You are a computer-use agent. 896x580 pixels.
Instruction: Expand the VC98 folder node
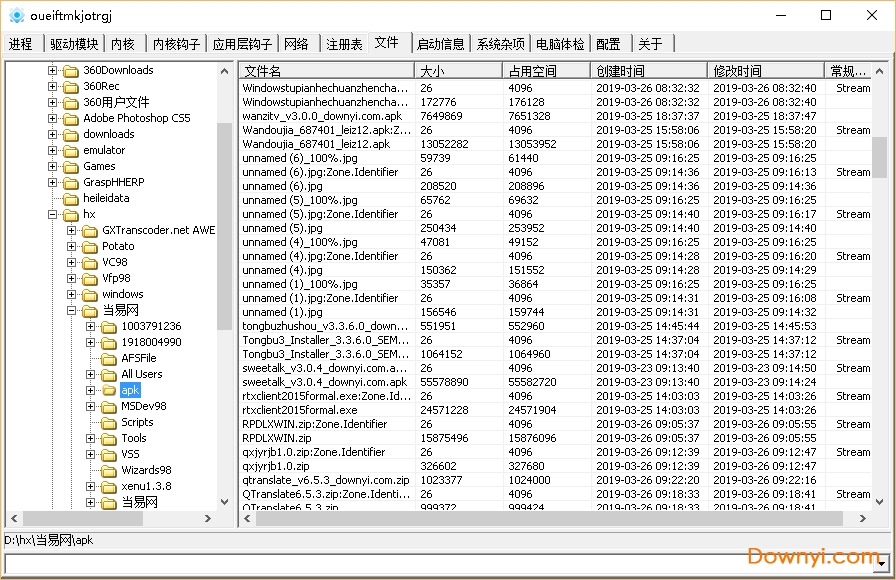72,262
